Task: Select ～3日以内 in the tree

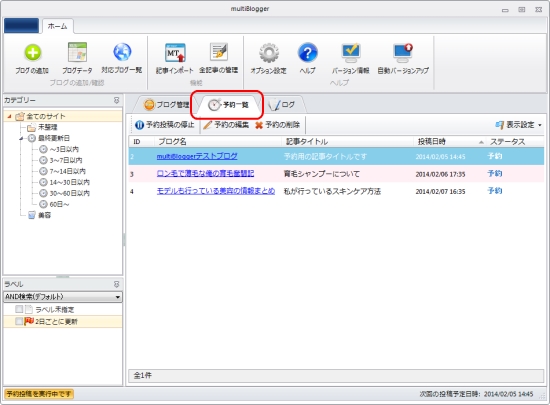Action: (x=64, y=149)
